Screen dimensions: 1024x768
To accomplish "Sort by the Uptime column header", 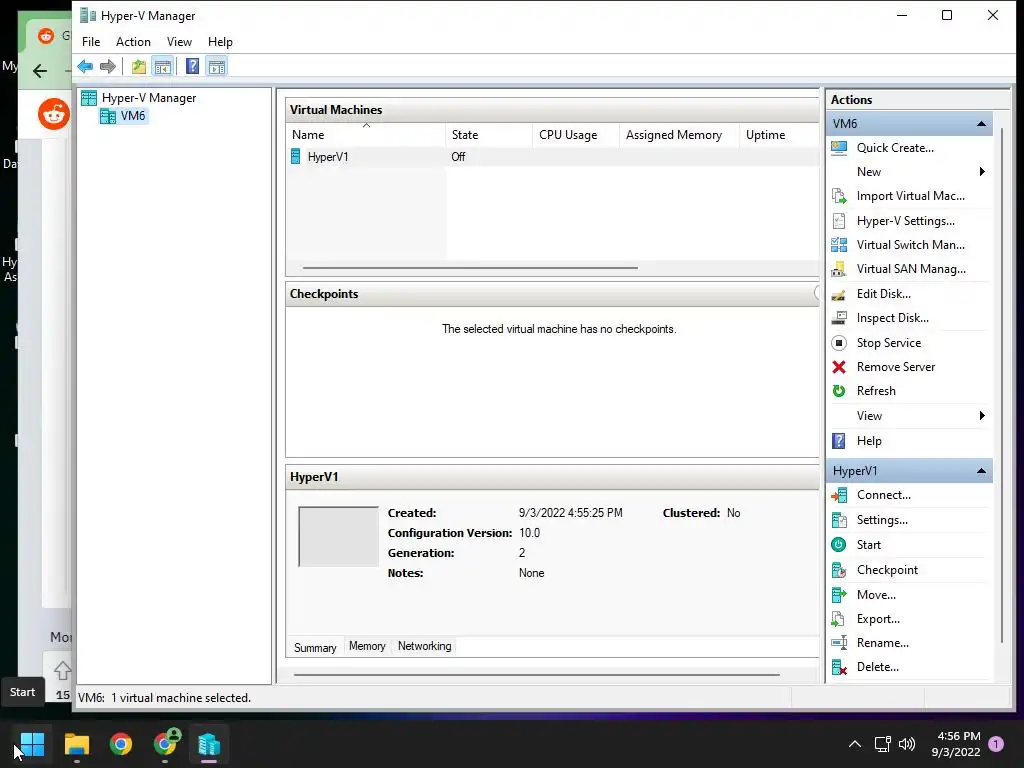I will pos(779,135).
